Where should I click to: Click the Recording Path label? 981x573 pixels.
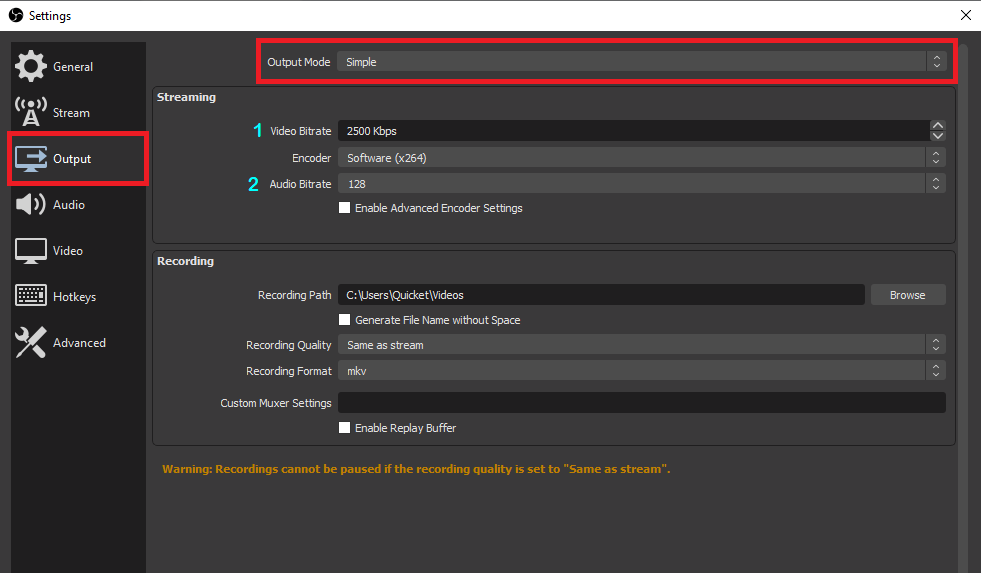coord(295,295)
